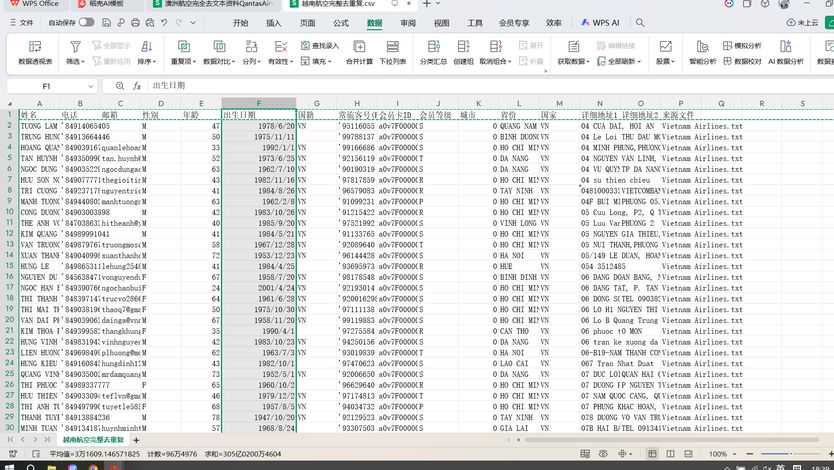The image size is (834, 470).
Task: Click the new document plus button
Action: point(427,4)
